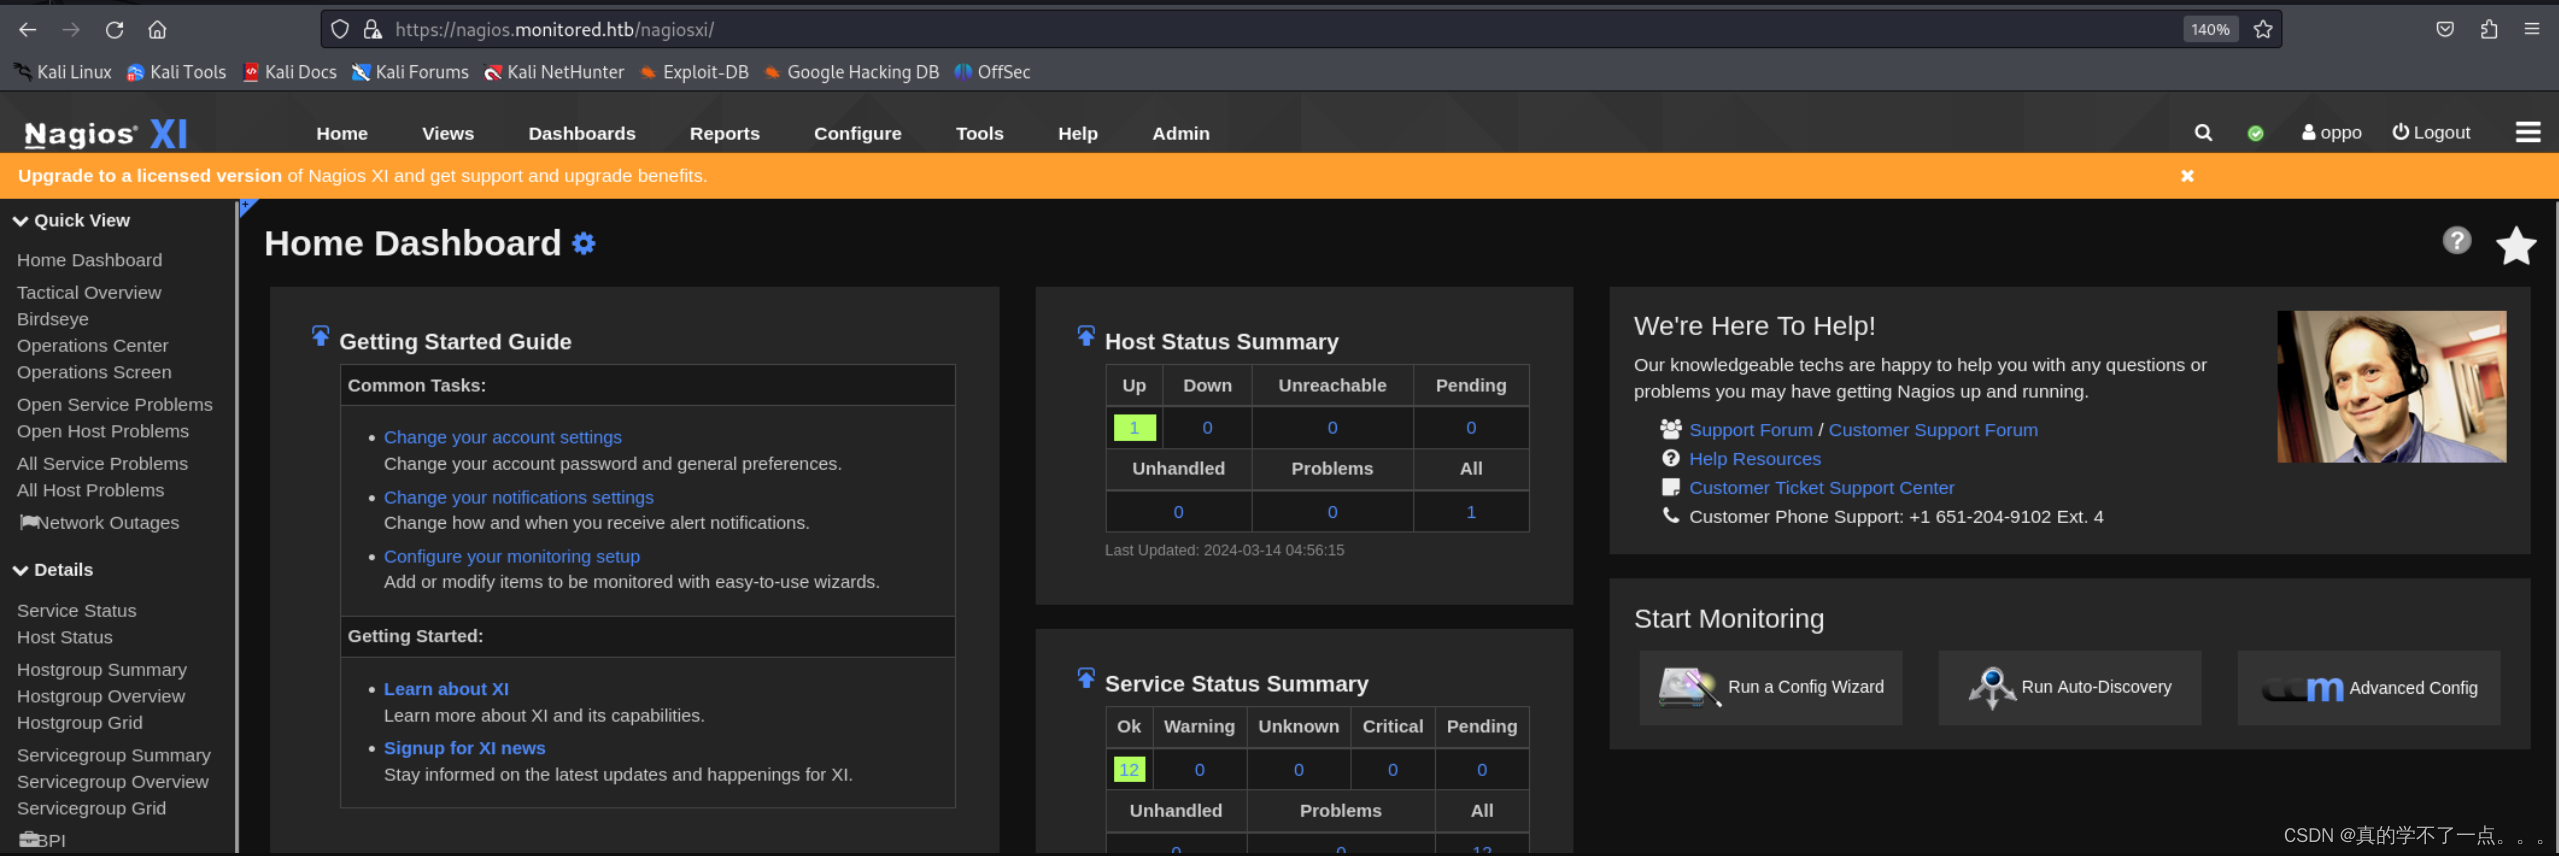Viewport: 2559px width, 856px height.
Task: Bookmark this page with the star icon
Action: click(2263, 30)
